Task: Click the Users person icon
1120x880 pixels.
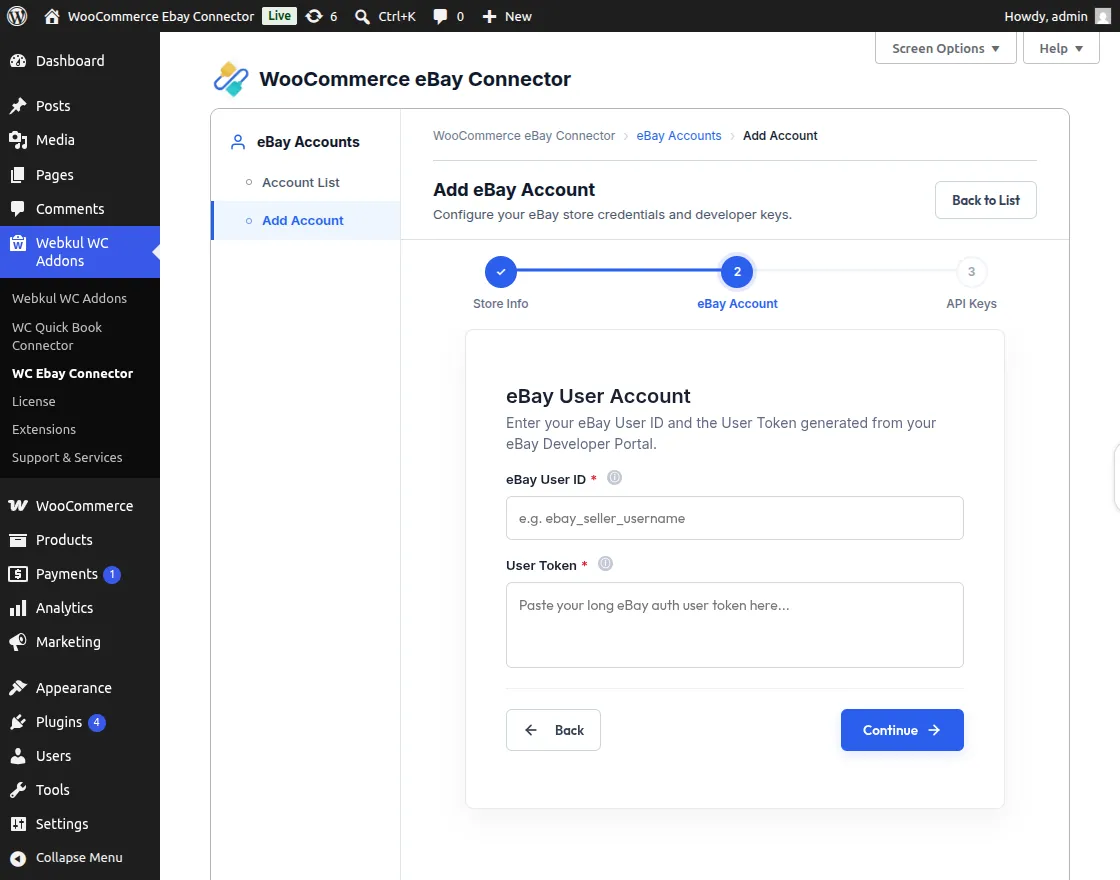Action: tap(18, 756)
